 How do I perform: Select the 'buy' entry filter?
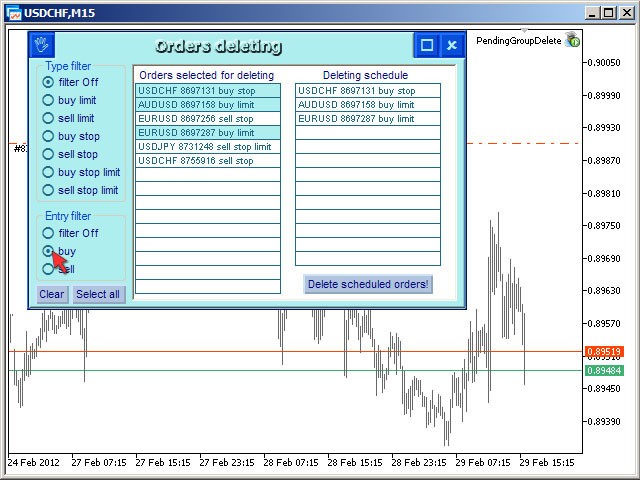[48, 251]
